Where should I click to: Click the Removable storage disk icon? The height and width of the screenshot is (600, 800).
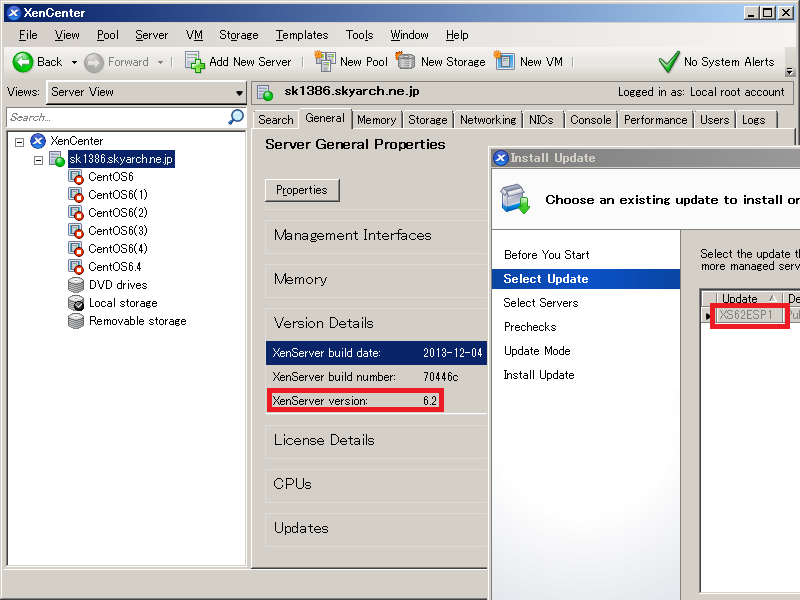pos(76,321)
